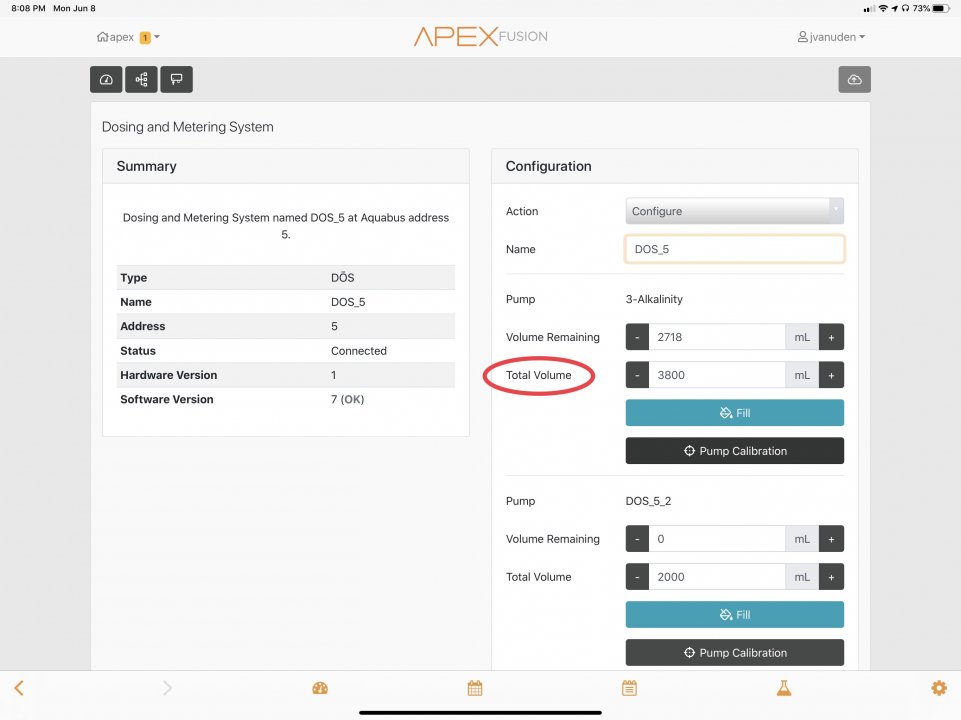Screen dimensions: 961x720
Task: Click Fill button for DOS_5_2 pump
Action: point(734,615)
